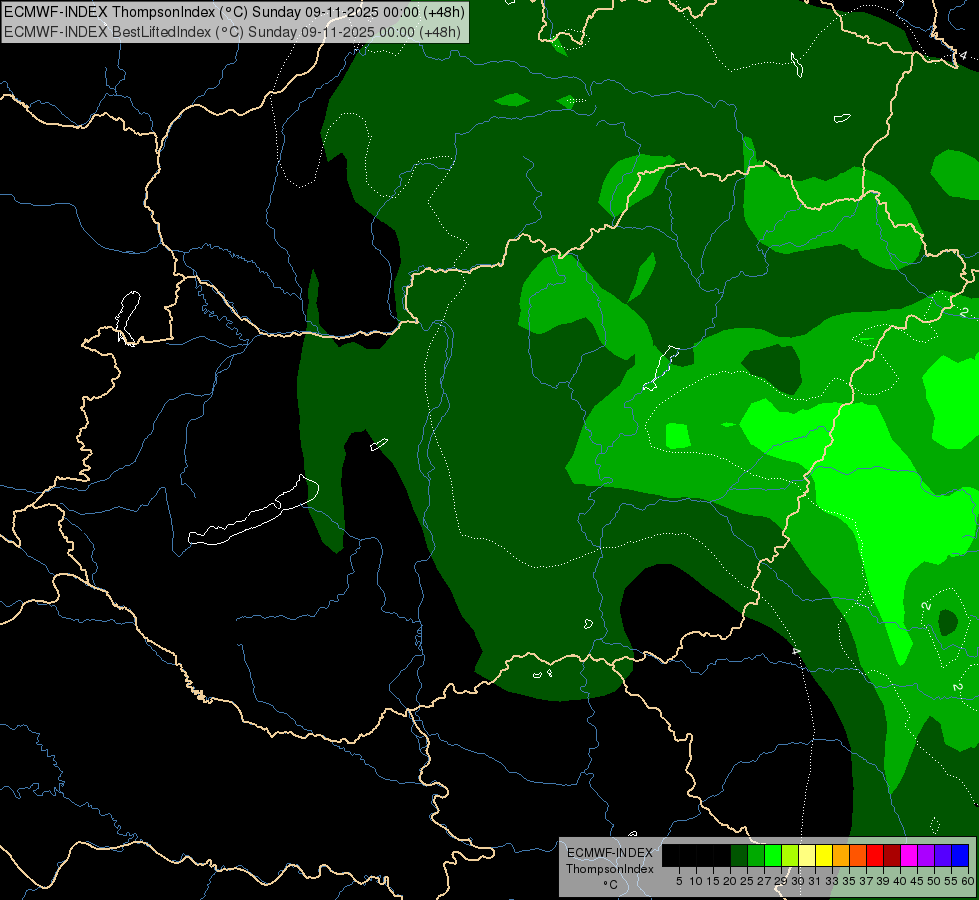979x900 pixels.
Task: Click legend scale value 37
Action: click(x=866, y=881)
